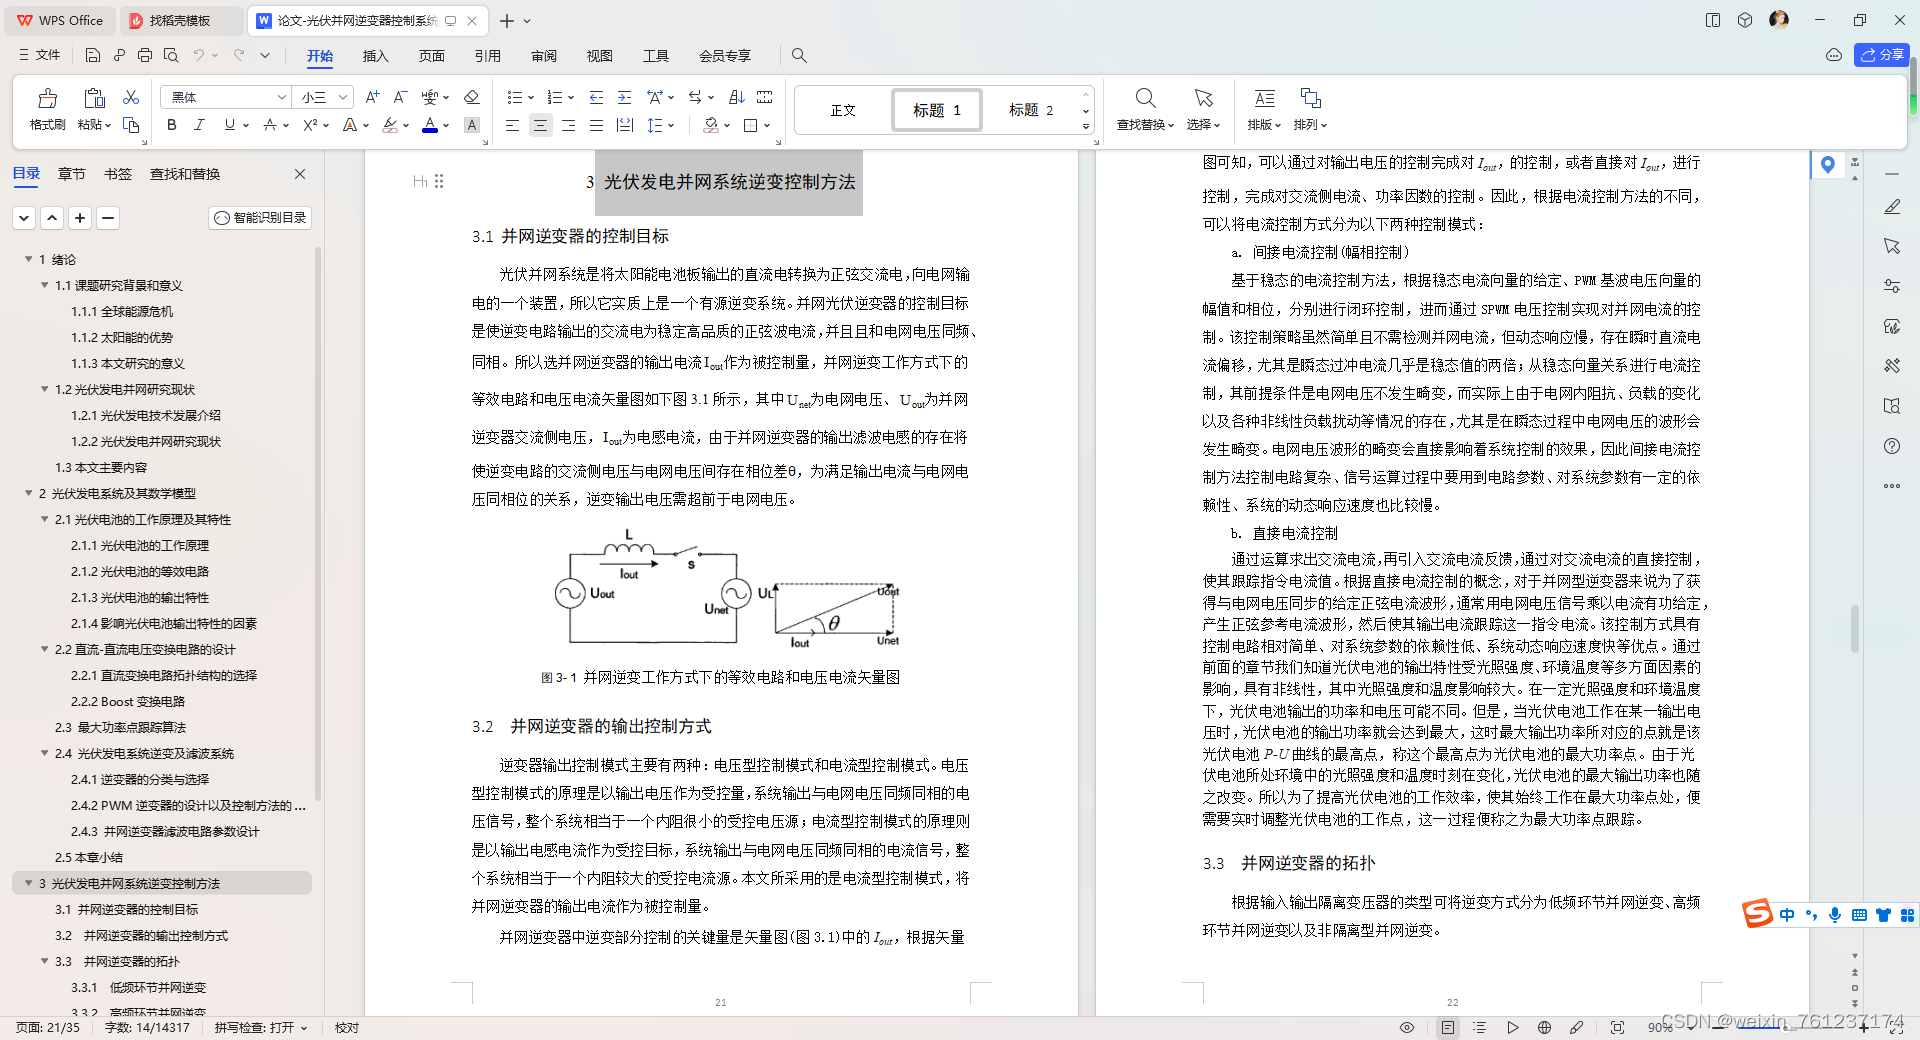This screenshot has width=1920, height=1040.
Task: Justify the paragraph text
Action: (x=596, y=125)
